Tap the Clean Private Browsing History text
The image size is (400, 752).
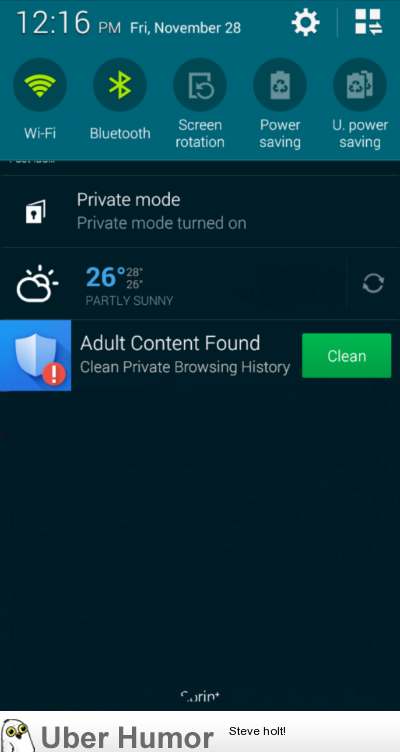[185, 367]
